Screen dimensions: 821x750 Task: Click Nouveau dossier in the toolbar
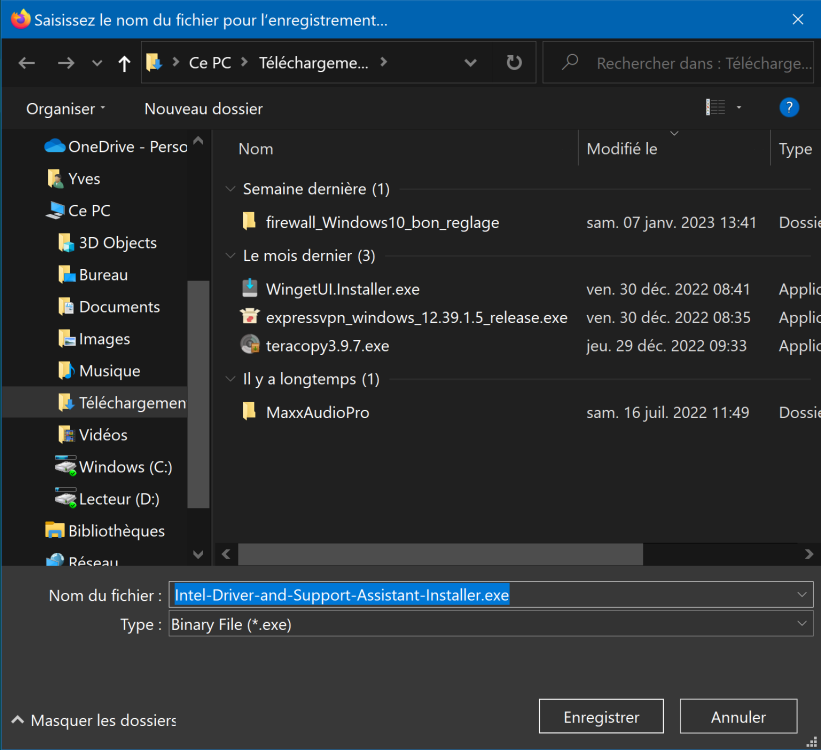tap(203, 109)
